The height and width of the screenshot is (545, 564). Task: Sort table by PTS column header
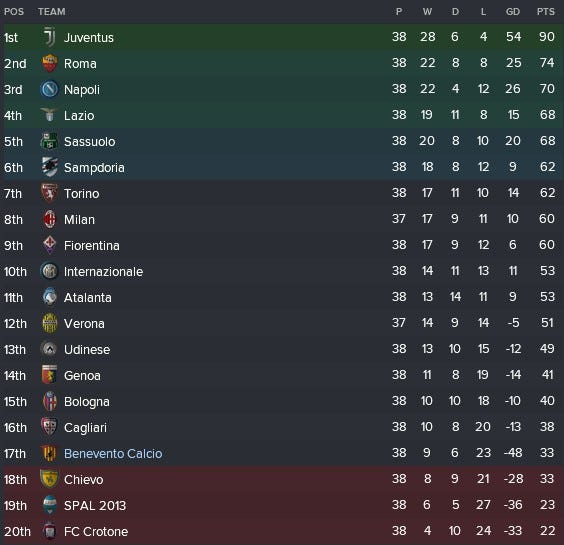pyautogui.click(x=546, y=12)
